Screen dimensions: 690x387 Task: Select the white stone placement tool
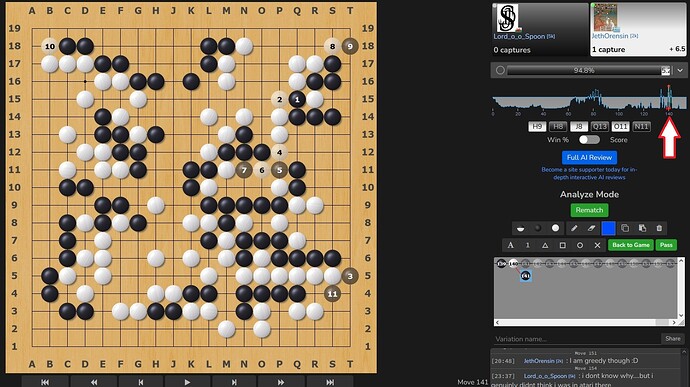click(x=555, y=228)
